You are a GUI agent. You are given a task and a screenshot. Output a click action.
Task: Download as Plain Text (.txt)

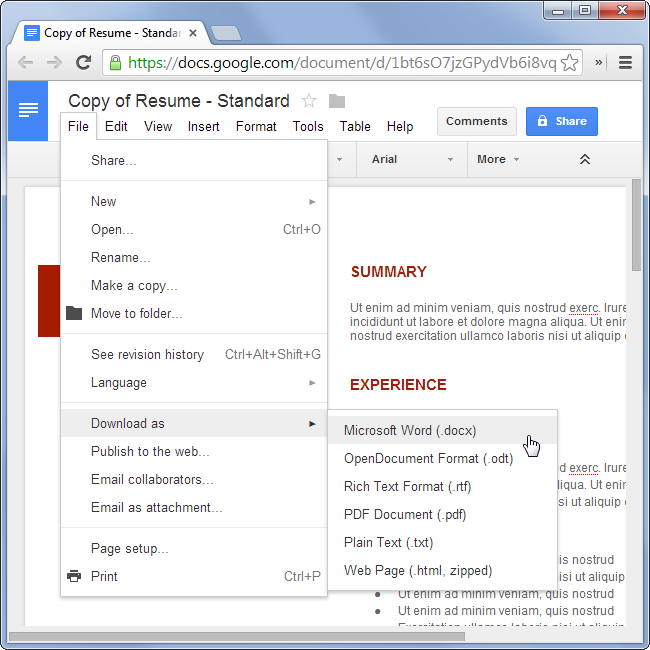coord(442,542)
